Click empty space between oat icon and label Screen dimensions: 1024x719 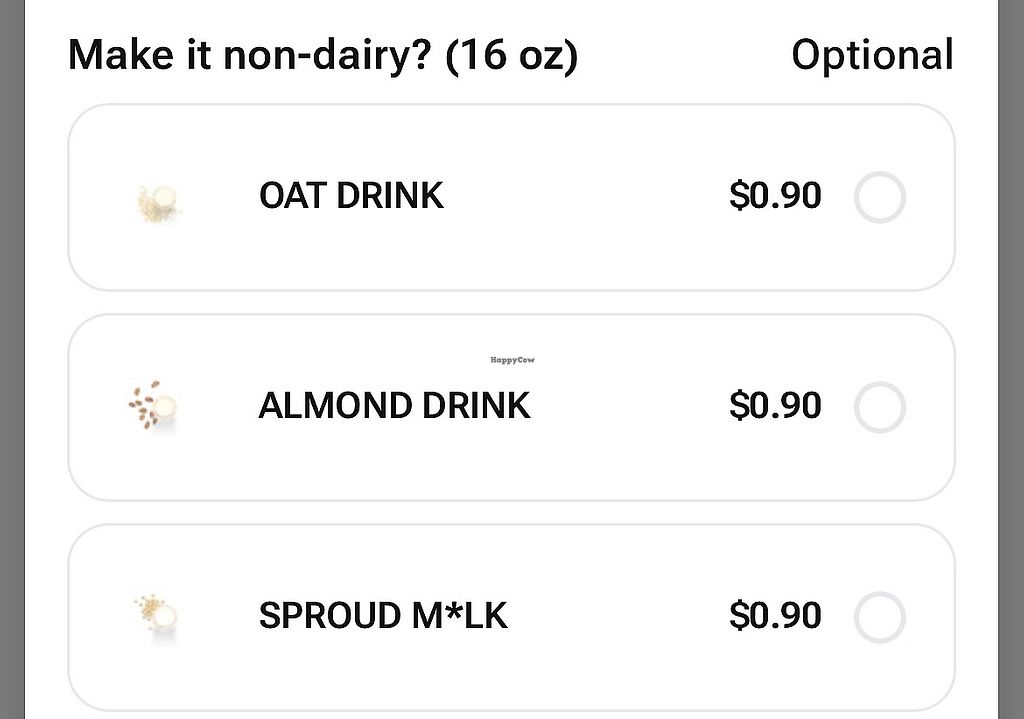click(x=220, y=197)
